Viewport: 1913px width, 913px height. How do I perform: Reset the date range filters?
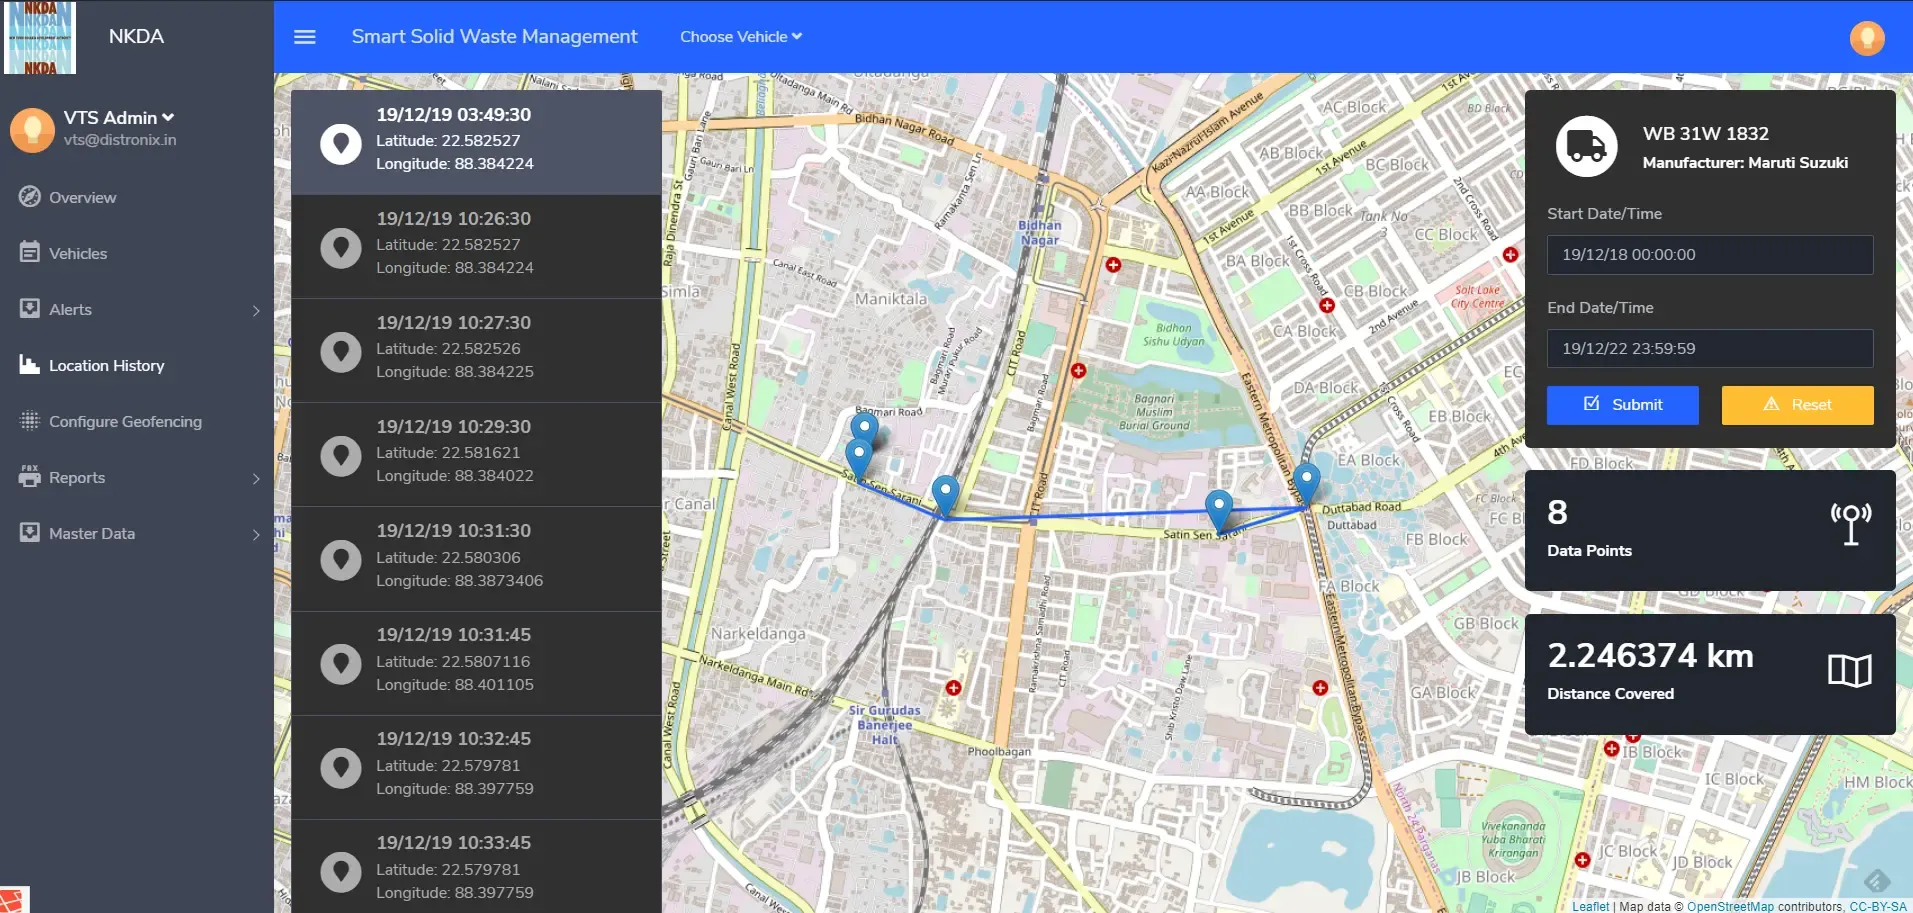click(x=1797, y=405)
